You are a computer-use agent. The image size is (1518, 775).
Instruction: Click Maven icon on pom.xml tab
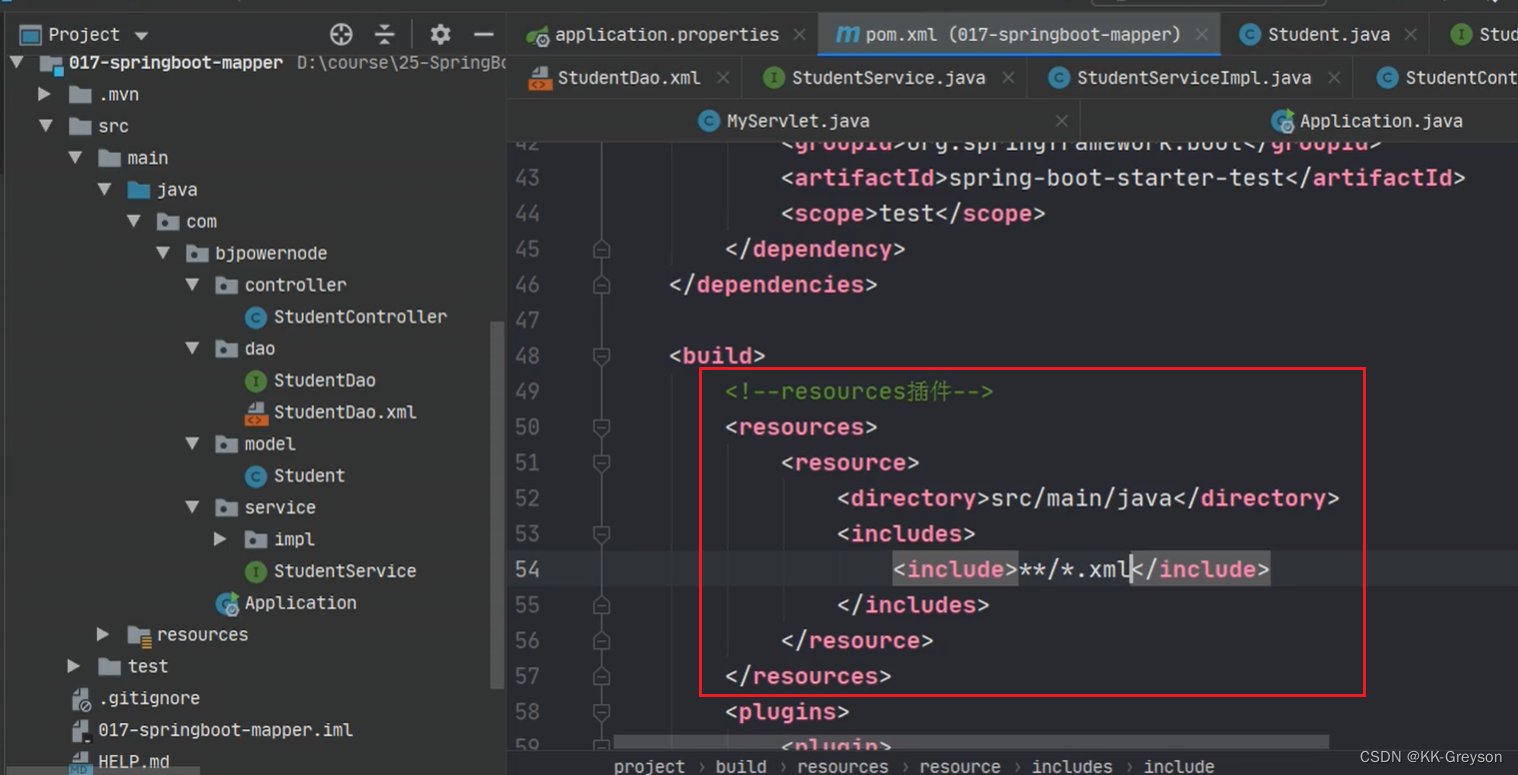click(847, 34)
